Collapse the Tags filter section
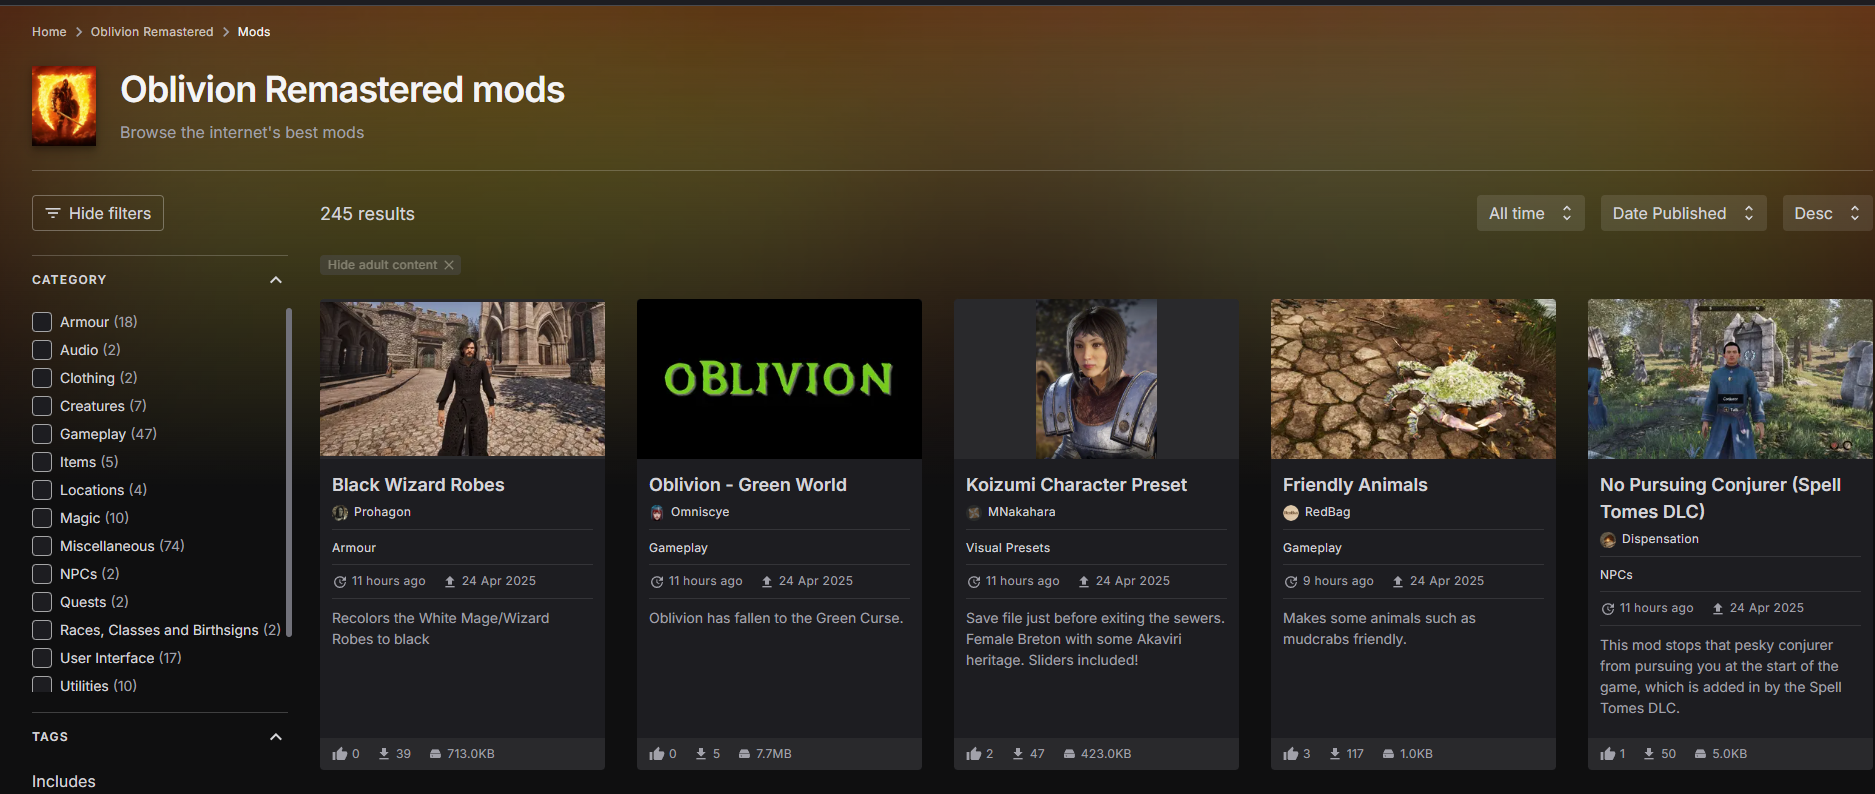This screenshot has height=794, width=1875. click(276, 737)
